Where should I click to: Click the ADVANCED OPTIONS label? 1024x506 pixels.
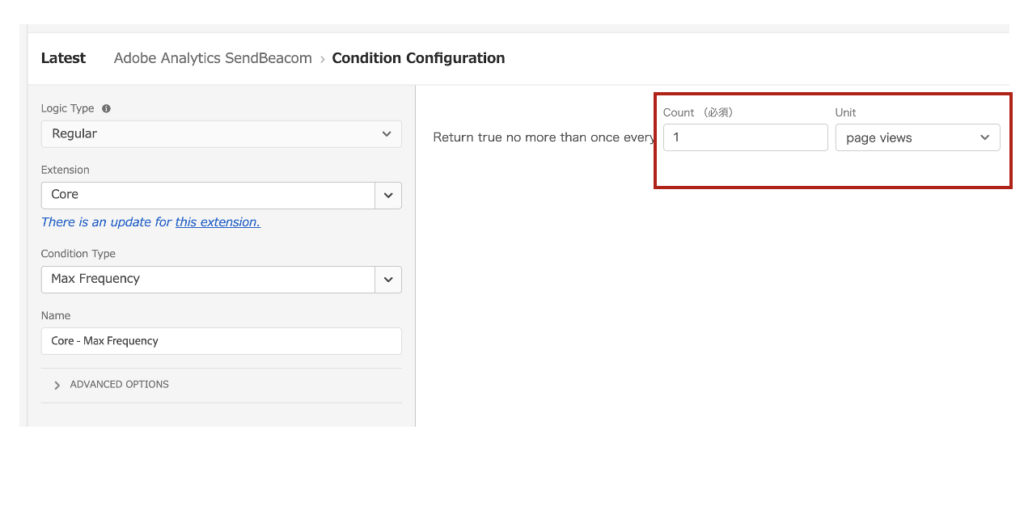click(x=119, y=385)
